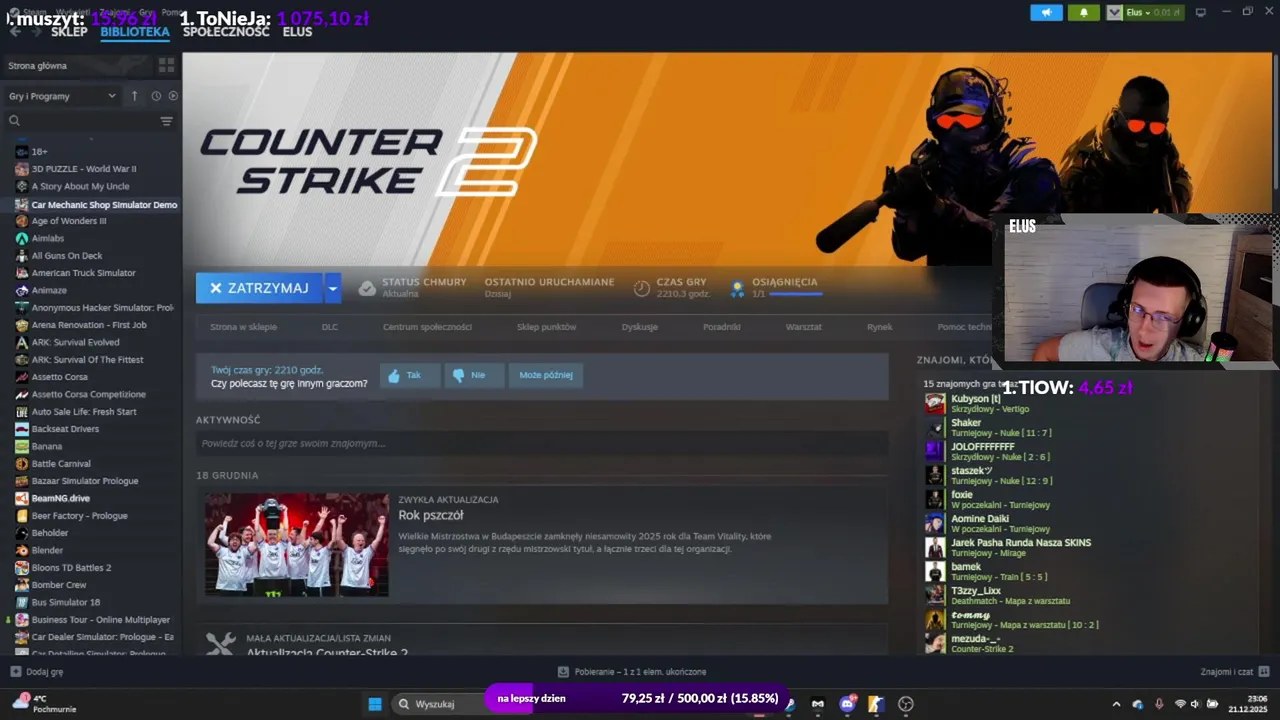Open the ELUS profile tab
The image size is (1280, 720).
(x=297, y=32)
